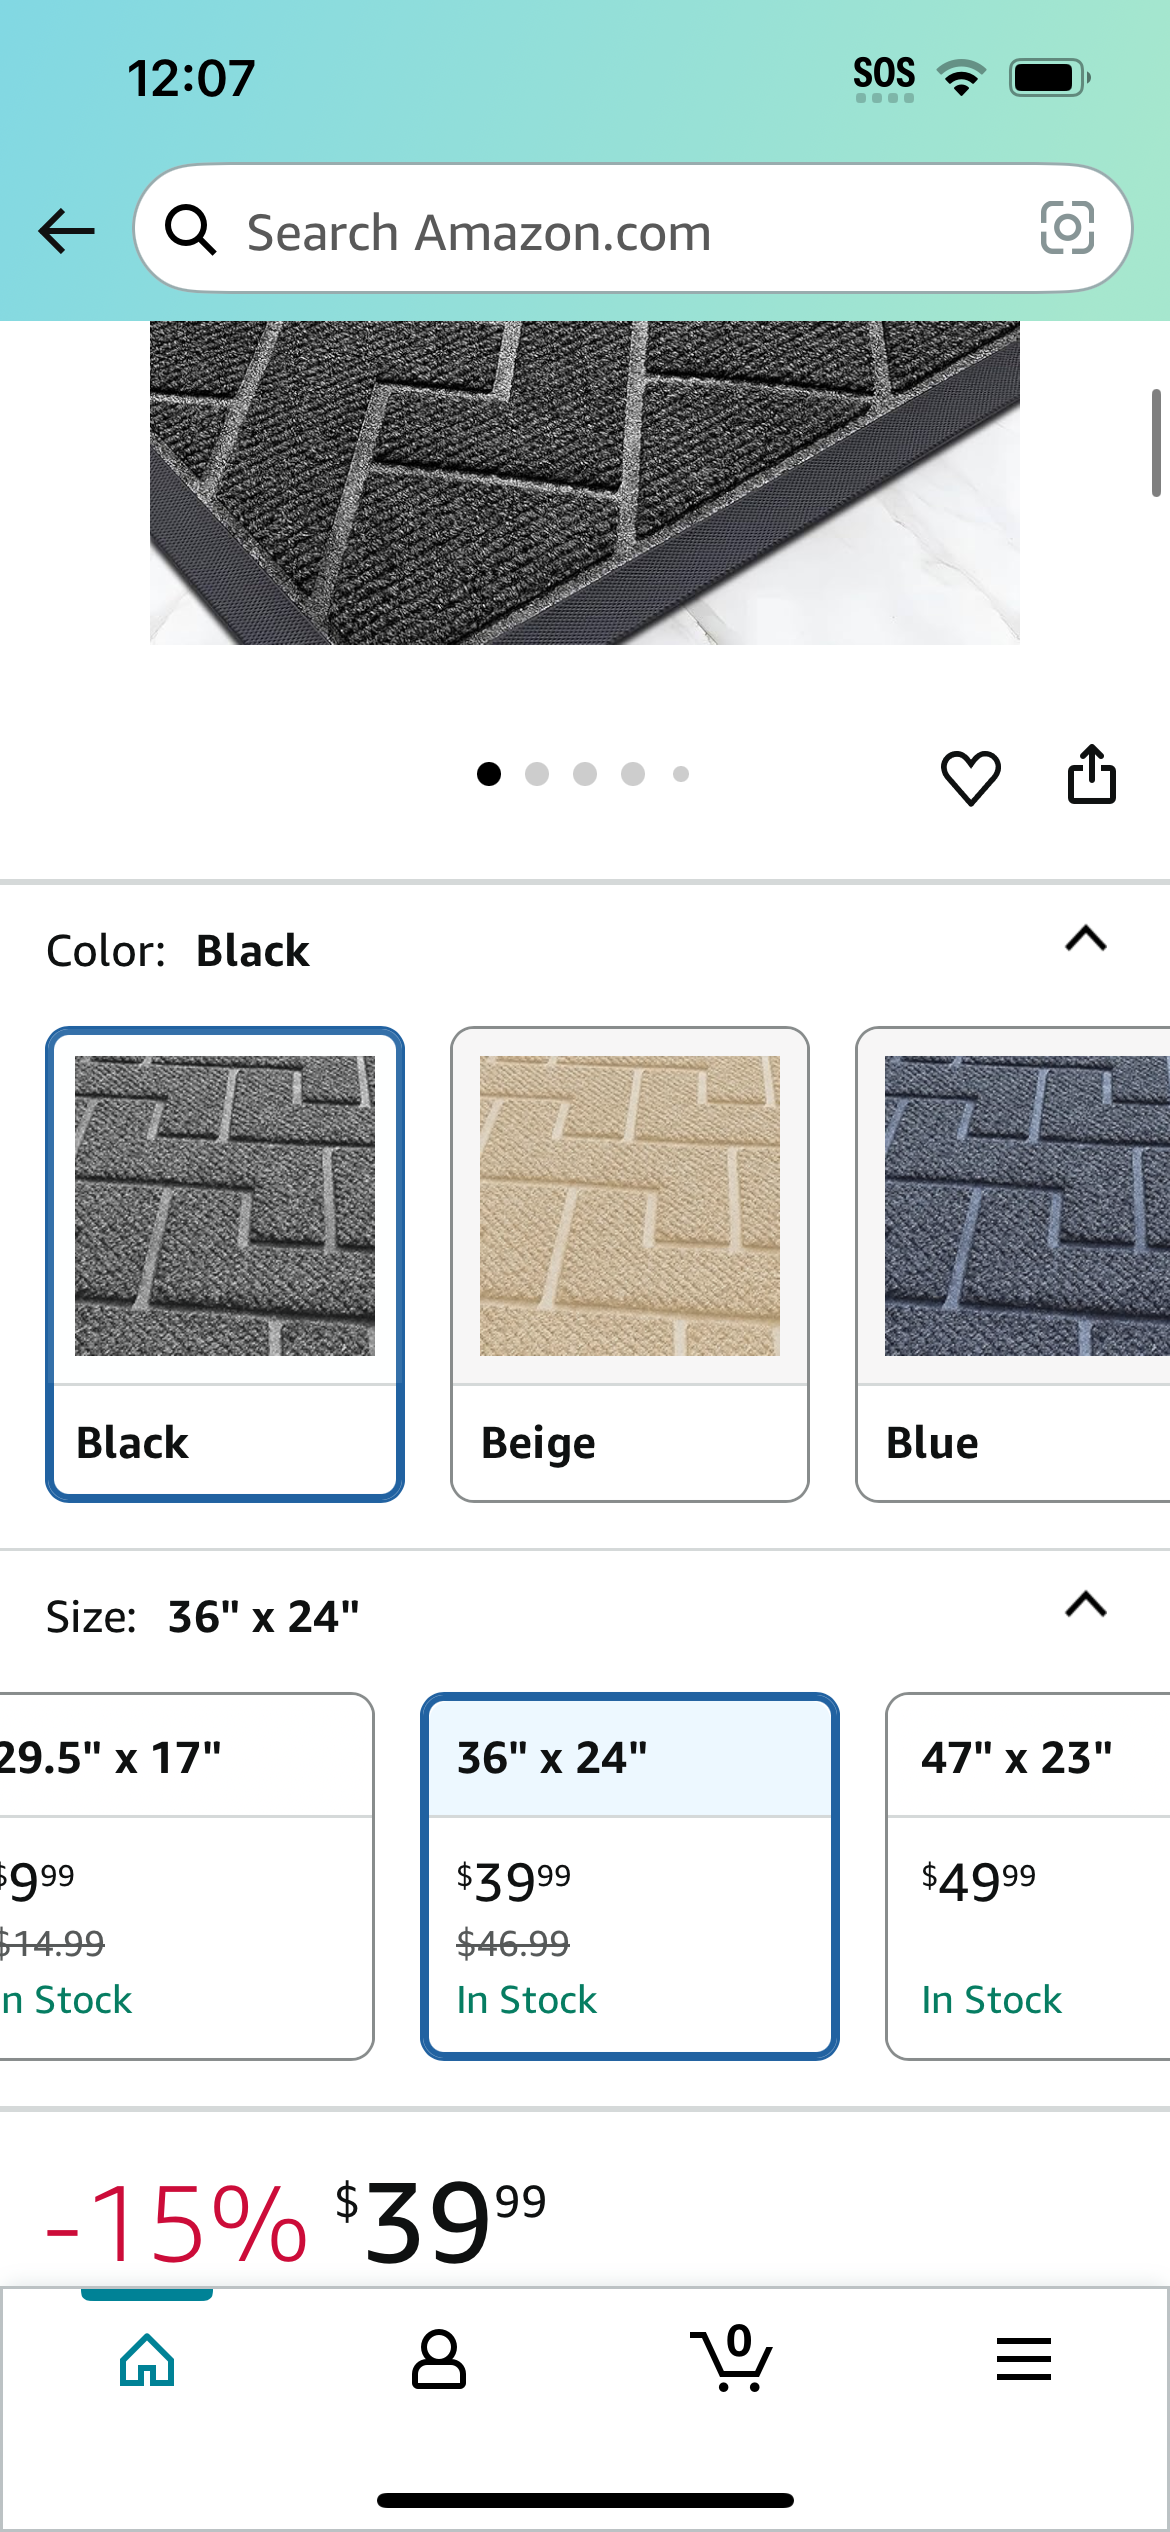Screen dimensions: 1170x2532
Task: Focus the Search Amazon.com field
Action: click(633, 229)
